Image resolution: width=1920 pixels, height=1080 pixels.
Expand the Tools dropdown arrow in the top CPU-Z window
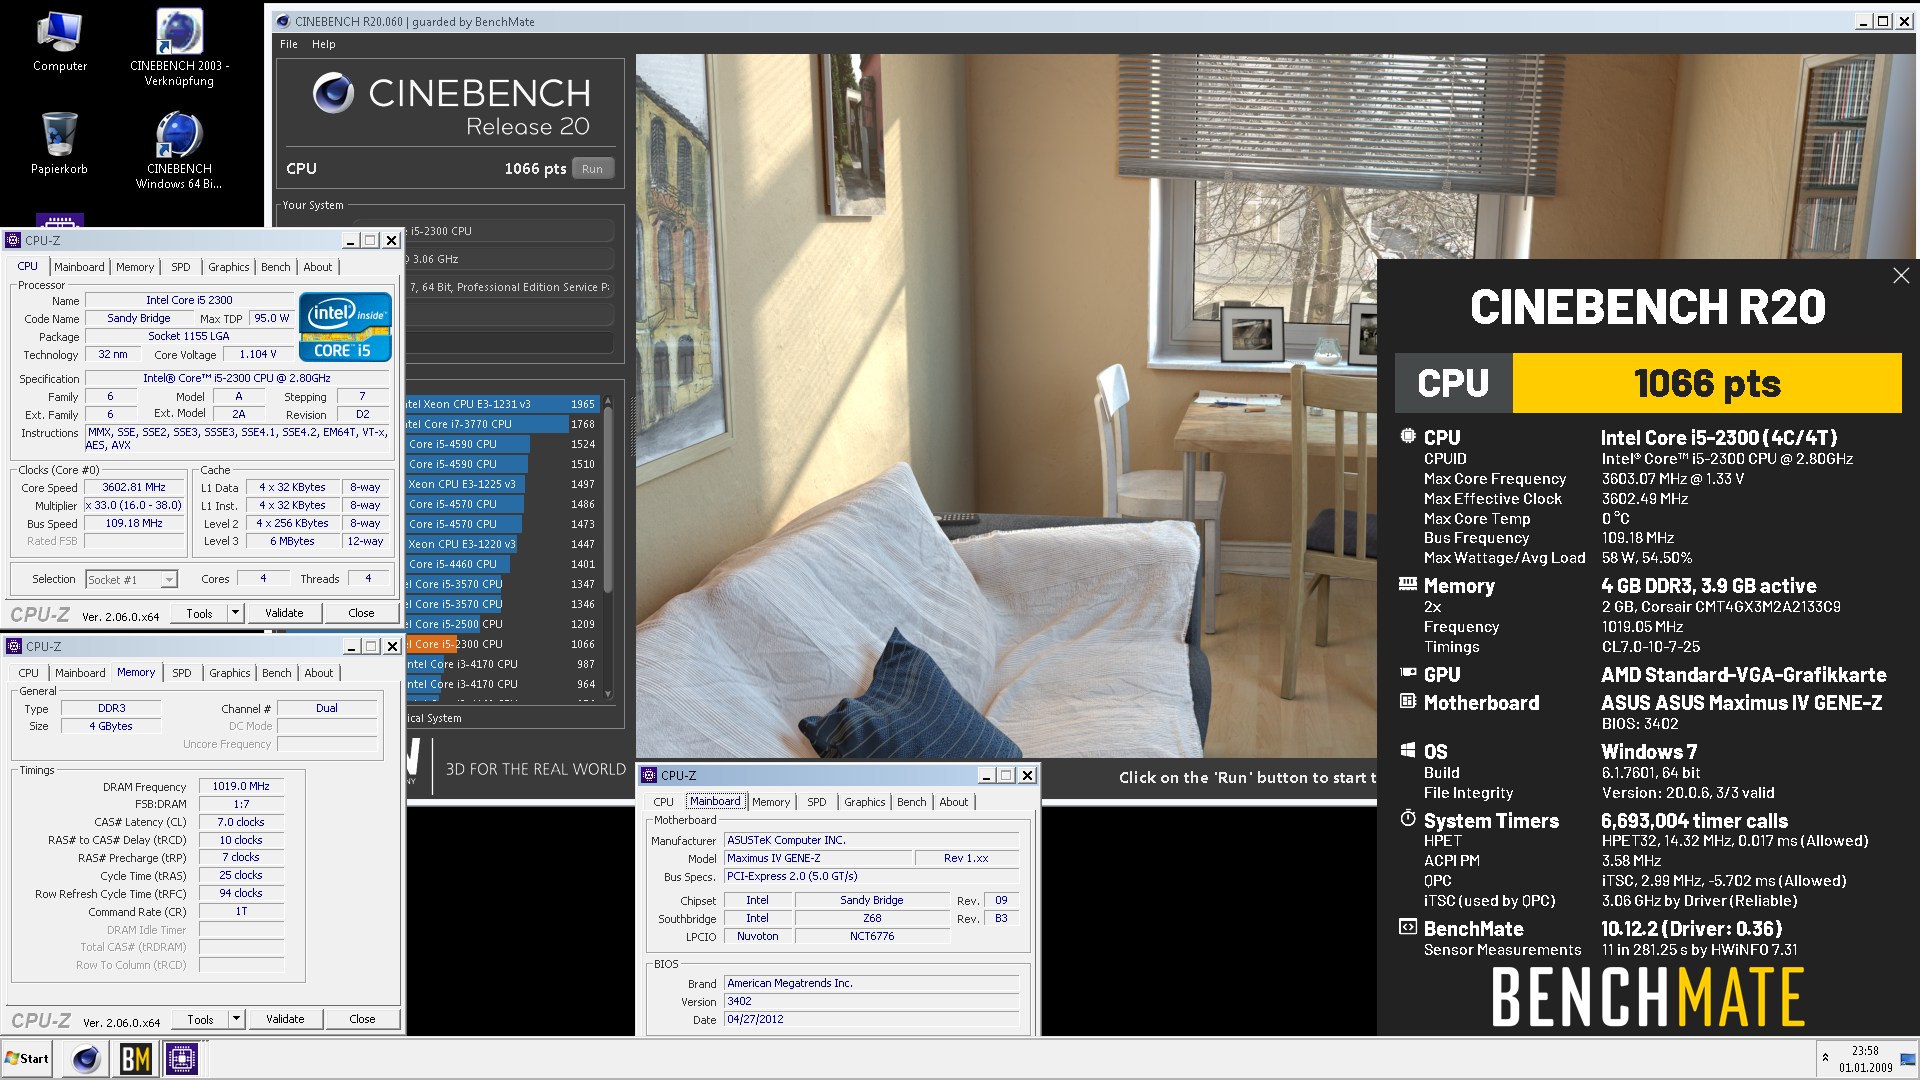[x=235, y=613]
